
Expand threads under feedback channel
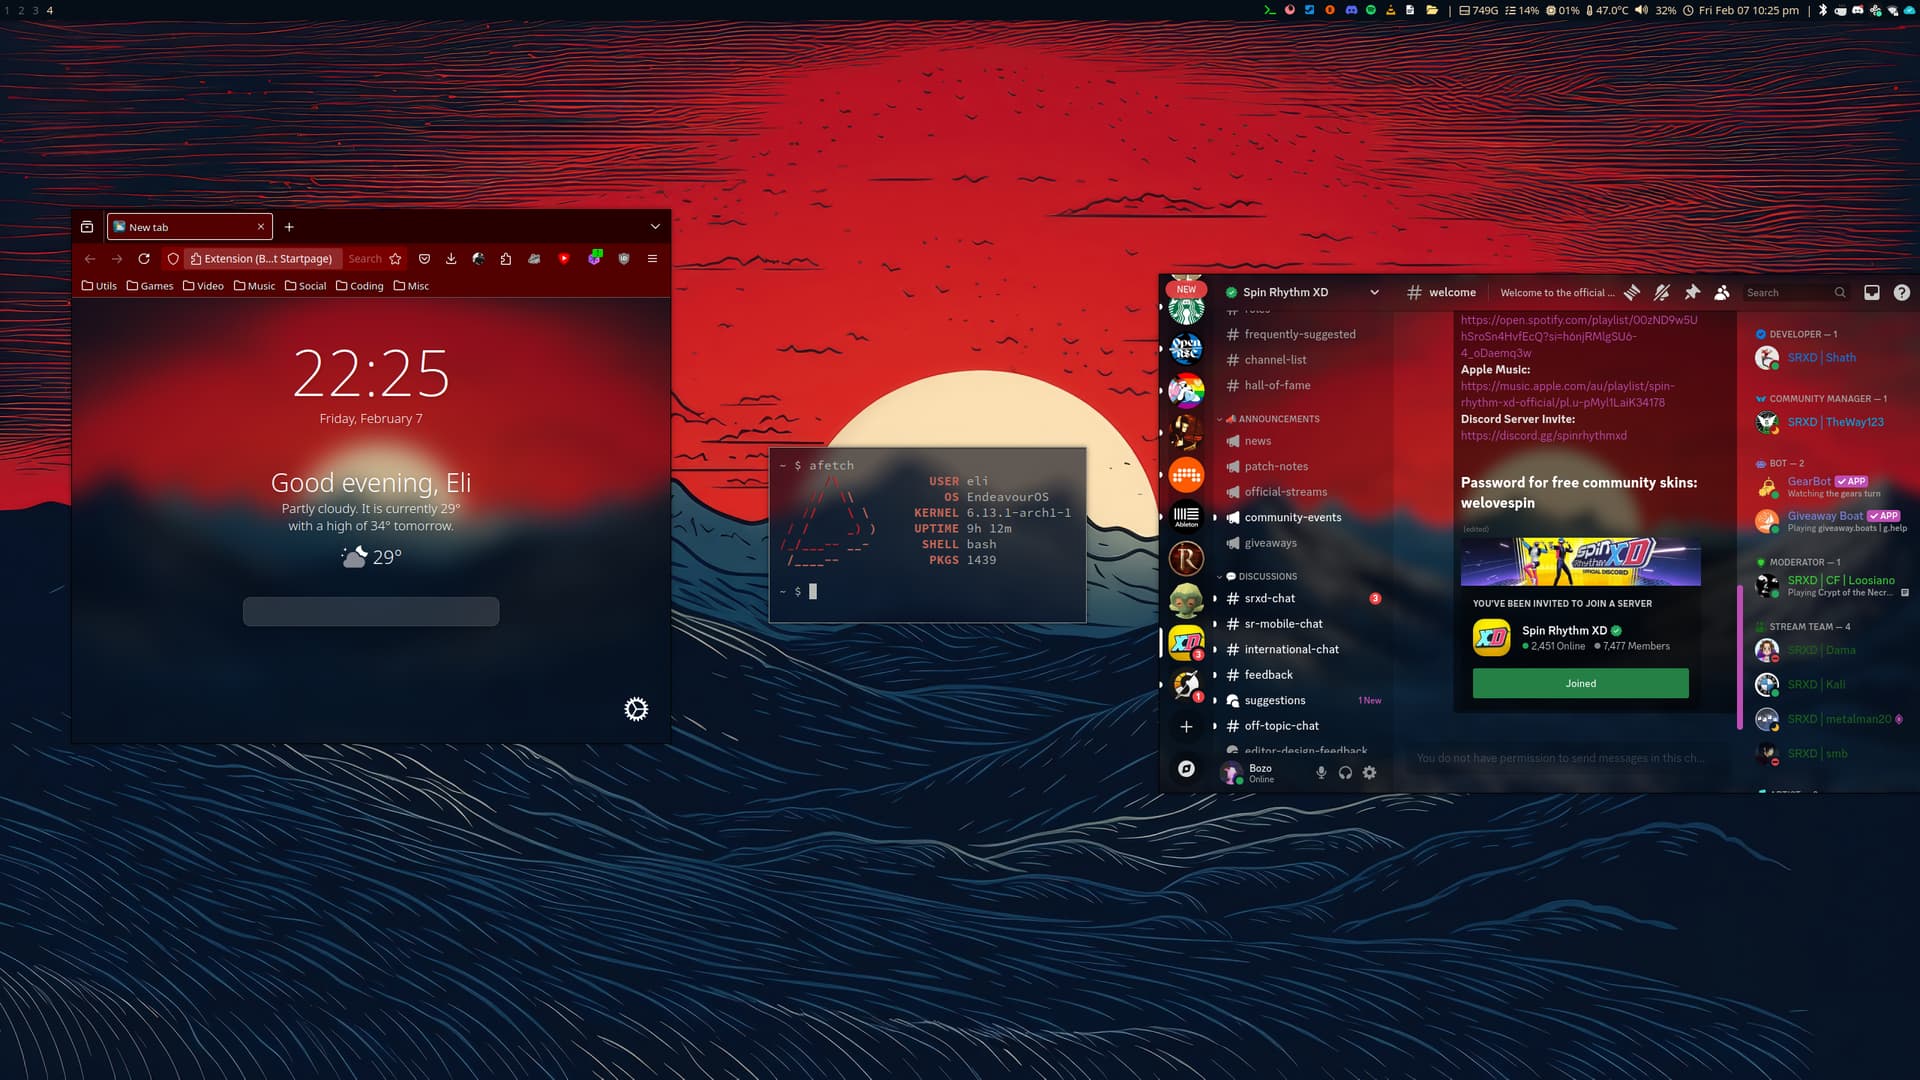click(x=1215, y=675)
